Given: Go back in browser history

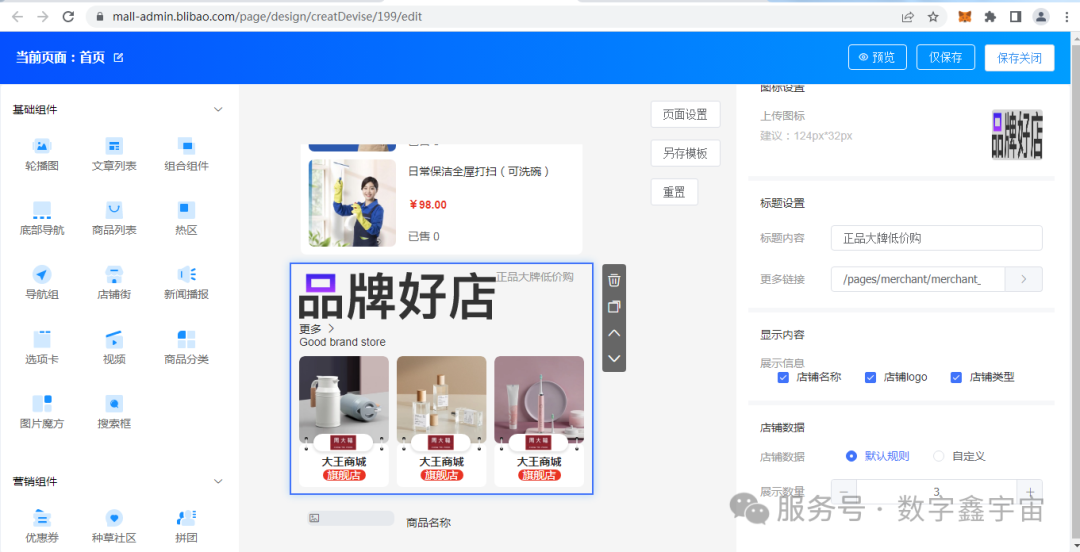Looking at the screenshot, I should 17,17.
